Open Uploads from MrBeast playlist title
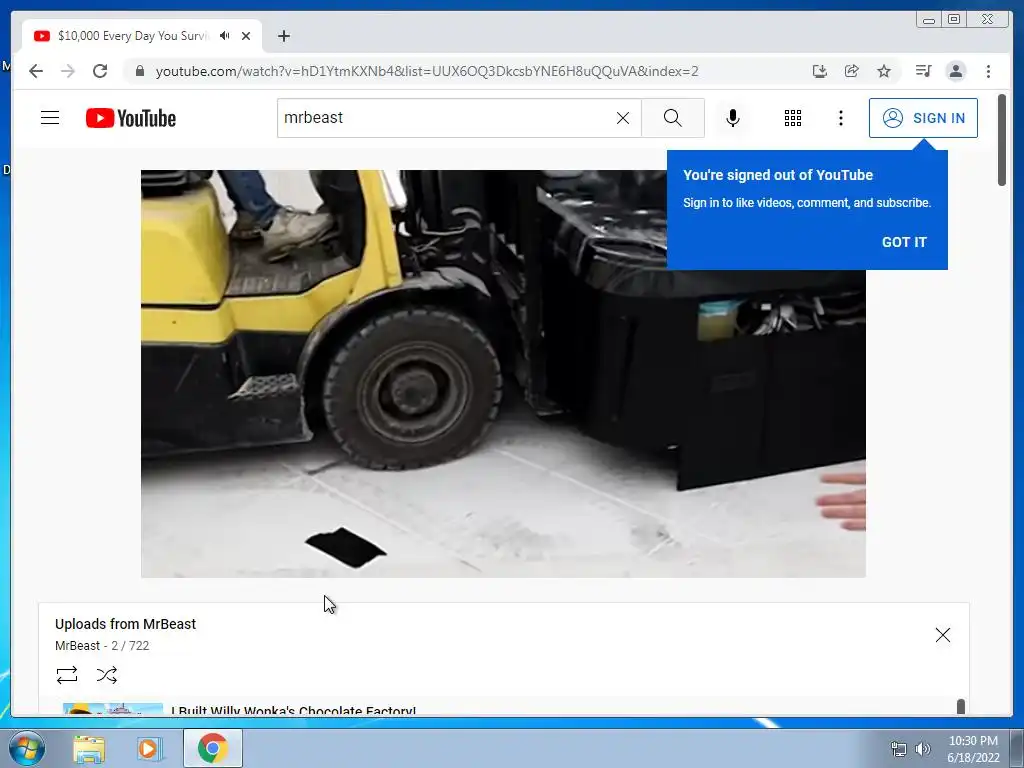Image resolution: width=1024 pixels, height=768 pixels. click(x=125, y=624)
